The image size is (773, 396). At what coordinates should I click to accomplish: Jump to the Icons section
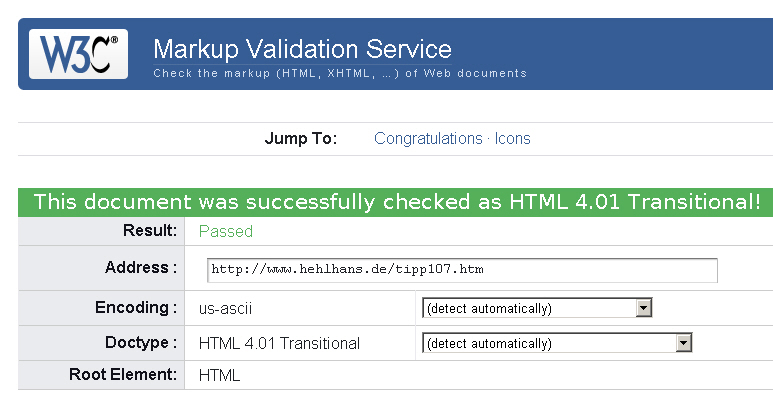point(513,139)
